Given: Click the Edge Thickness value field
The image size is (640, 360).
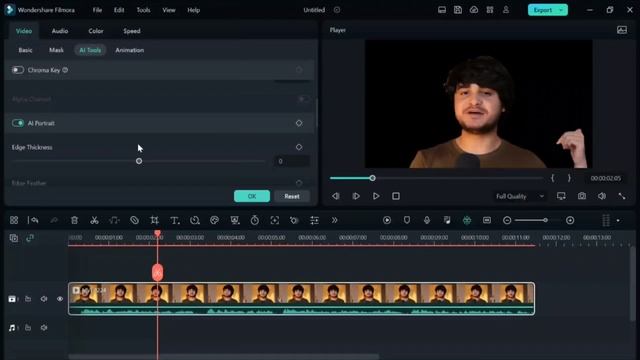Looking at the screenshot, I should [291, 161].
